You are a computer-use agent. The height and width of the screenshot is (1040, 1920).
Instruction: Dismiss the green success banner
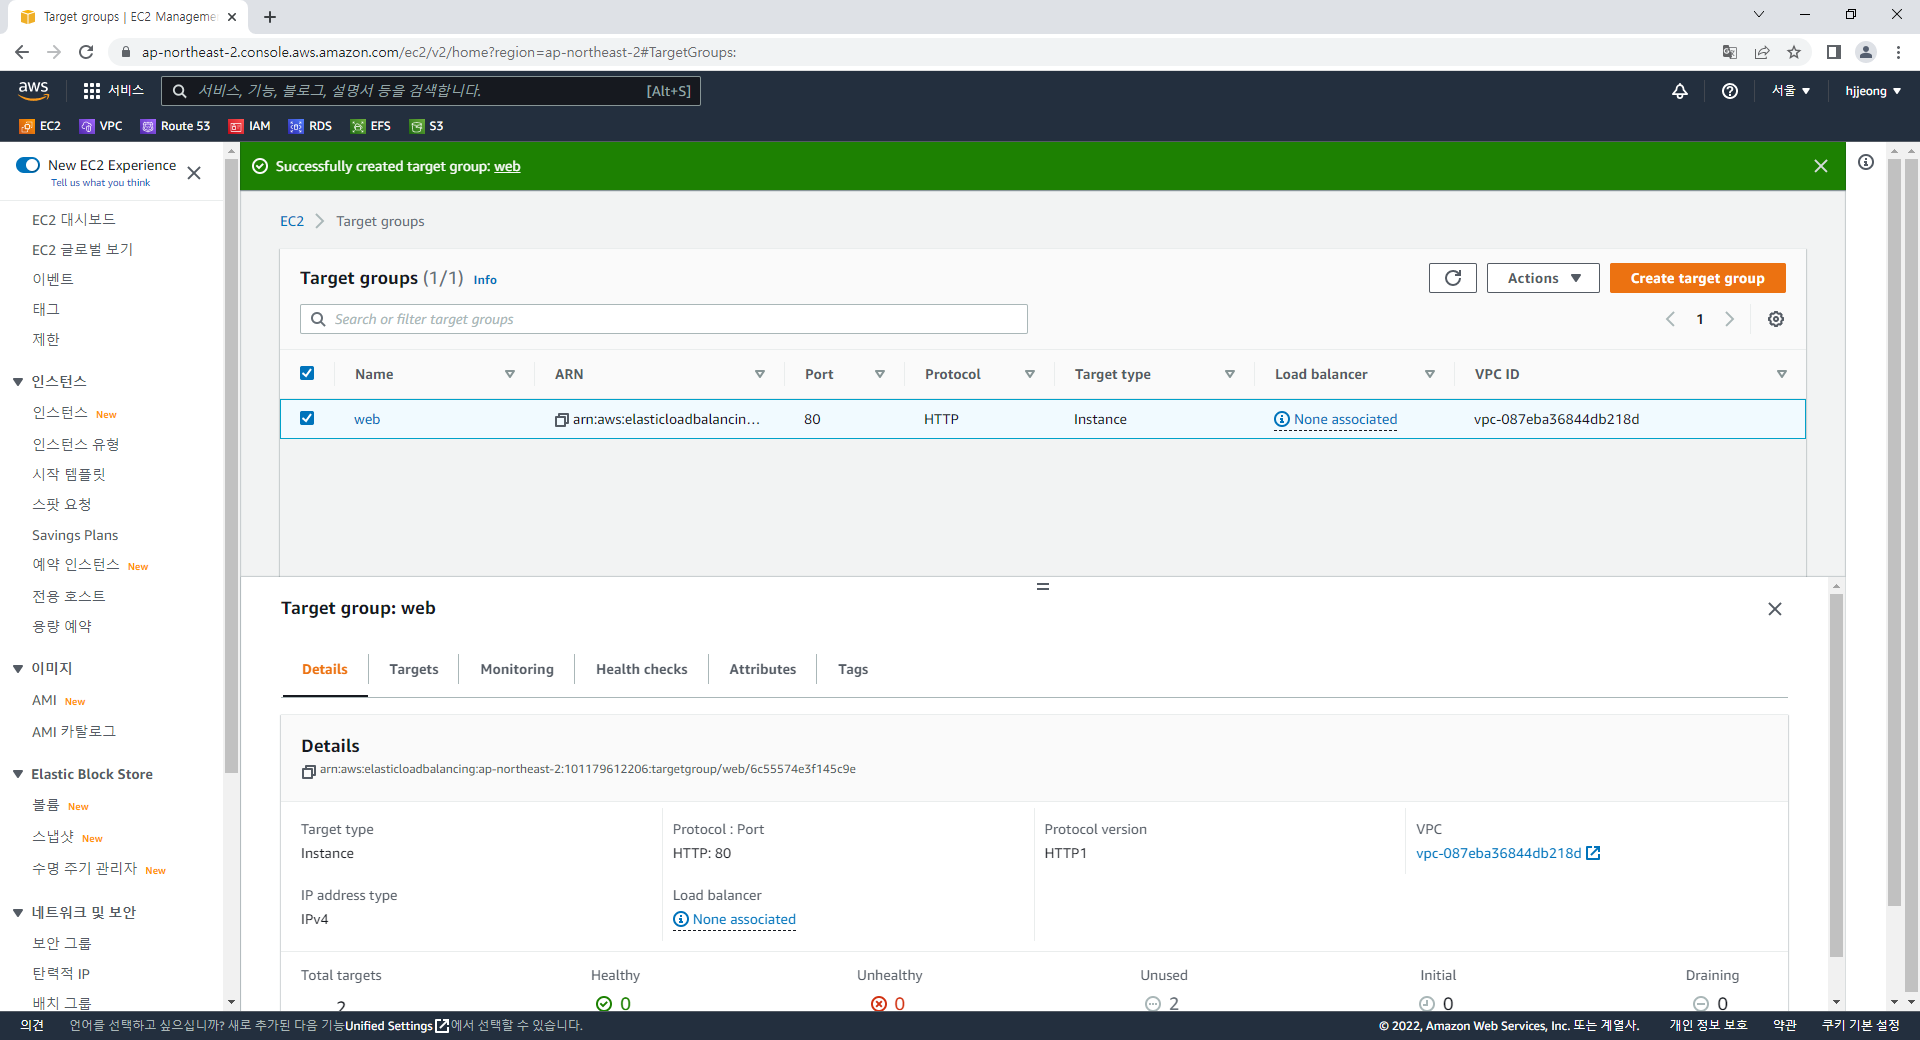point(1821,166)
